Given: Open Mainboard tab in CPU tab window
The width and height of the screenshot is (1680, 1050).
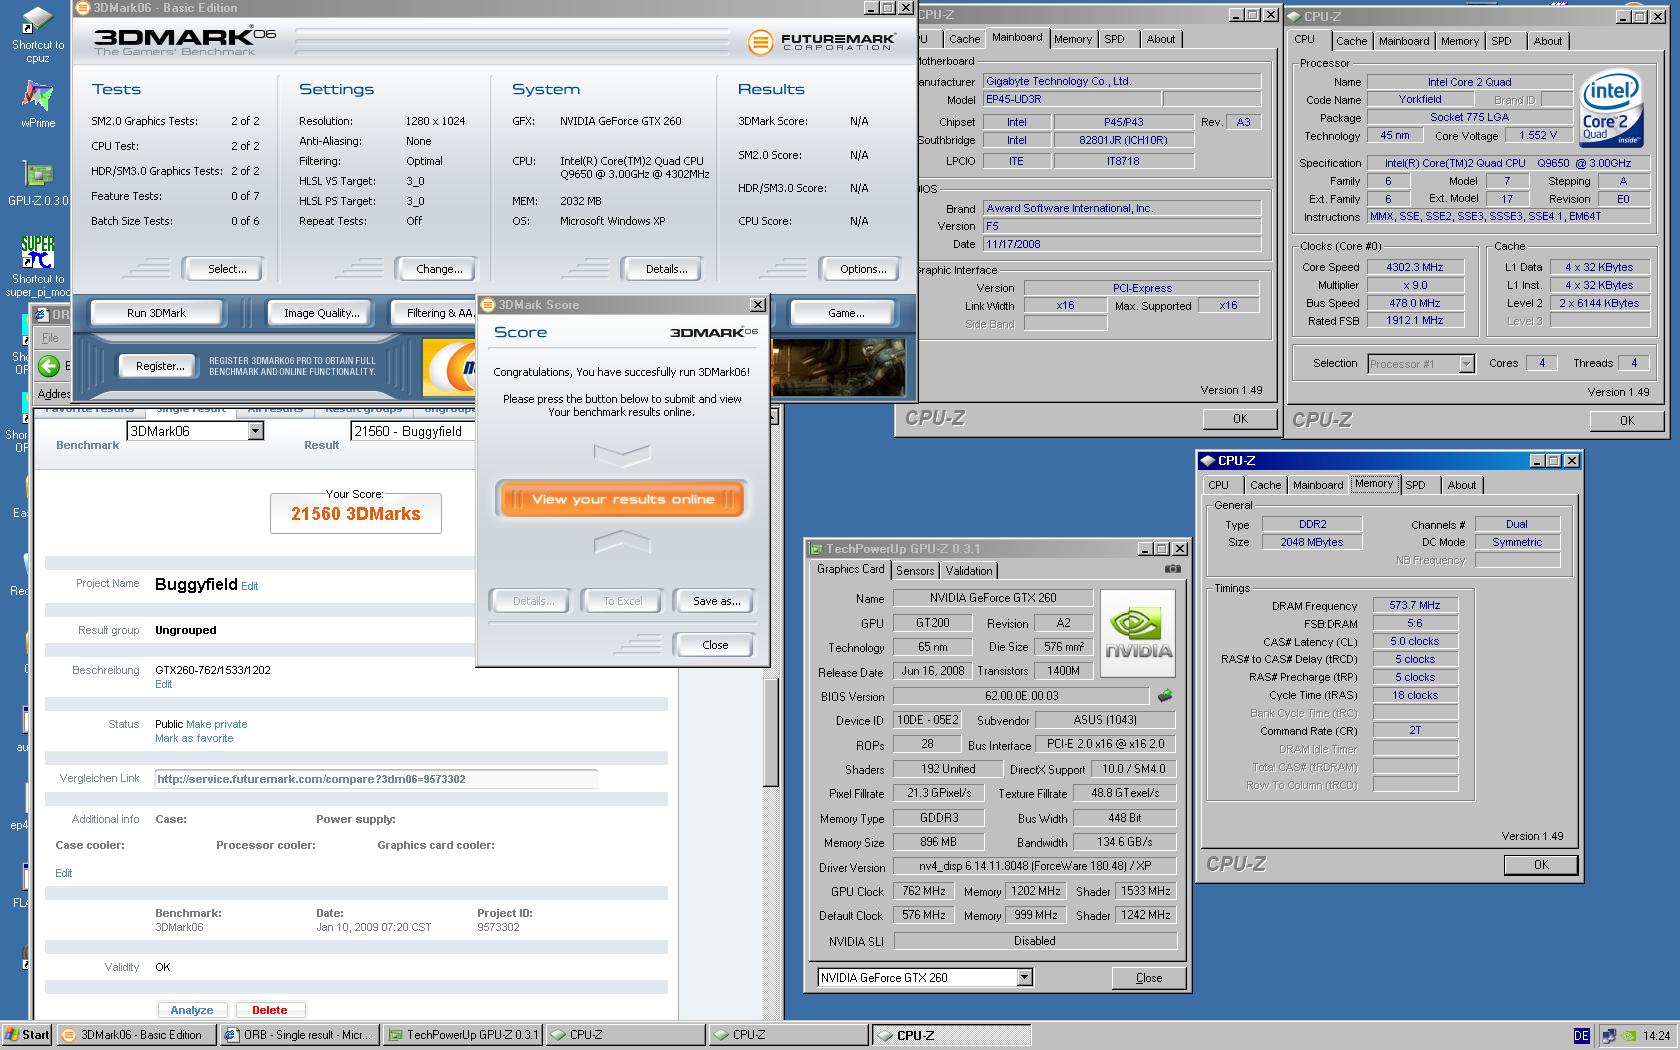Looking at the screenshot, I should point(1403,41).
